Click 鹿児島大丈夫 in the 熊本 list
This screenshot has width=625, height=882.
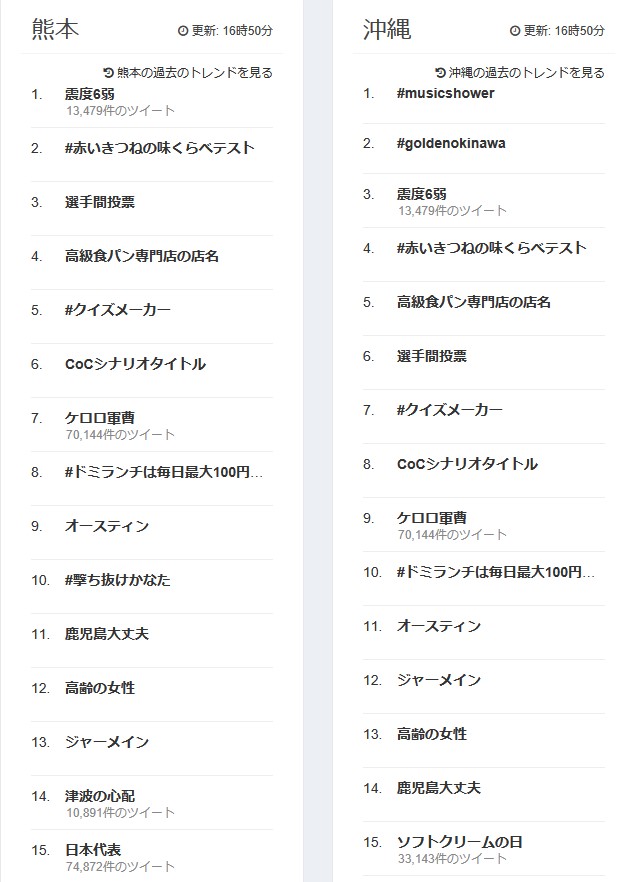(107, 634)
